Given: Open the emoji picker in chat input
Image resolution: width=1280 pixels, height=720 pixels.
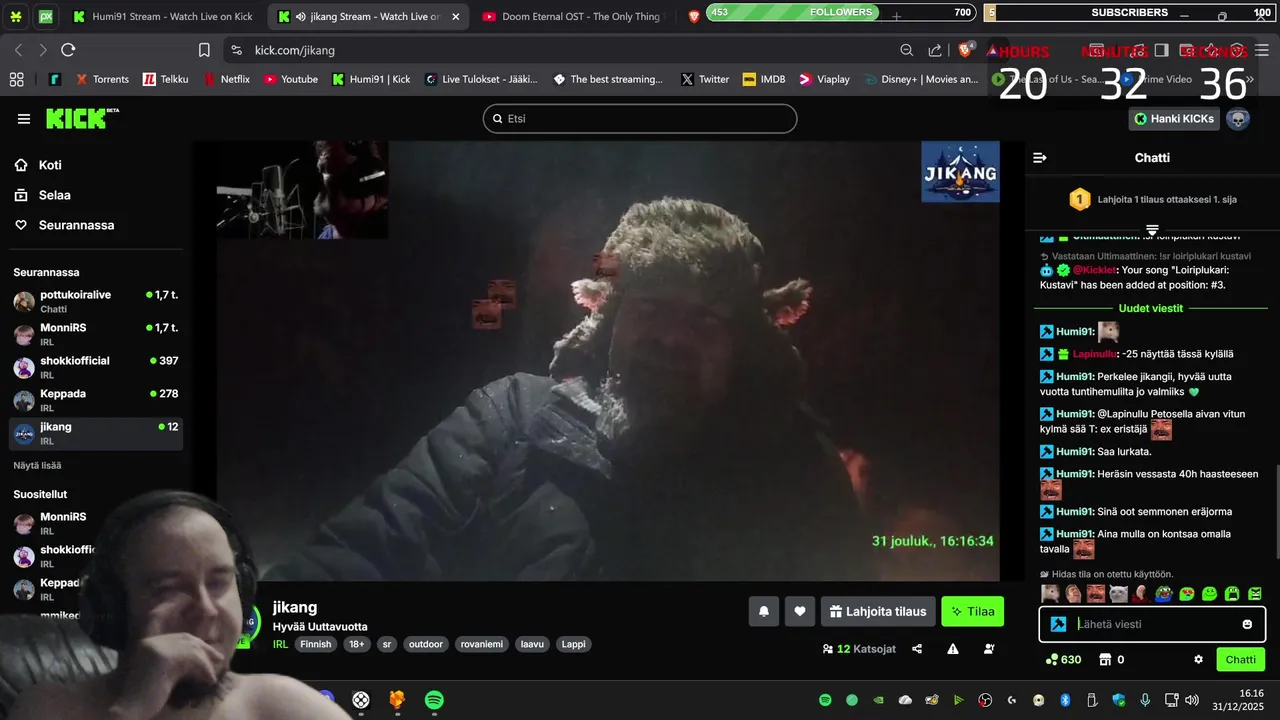Looking at the screenshot, I should click(x=1247, y=624).
